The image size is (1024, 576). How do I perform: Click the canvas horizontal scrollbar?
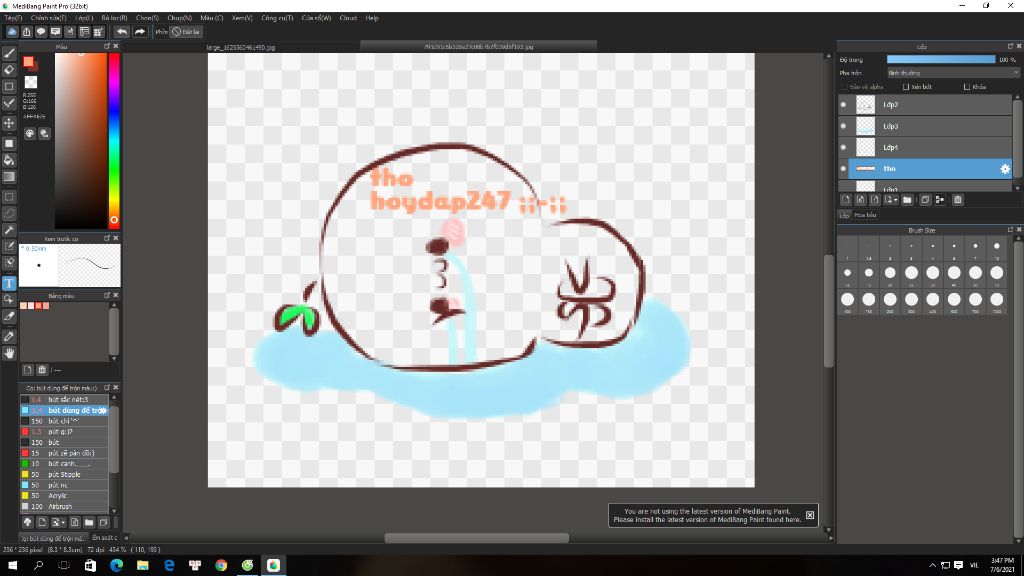click(x=476, y=538)
